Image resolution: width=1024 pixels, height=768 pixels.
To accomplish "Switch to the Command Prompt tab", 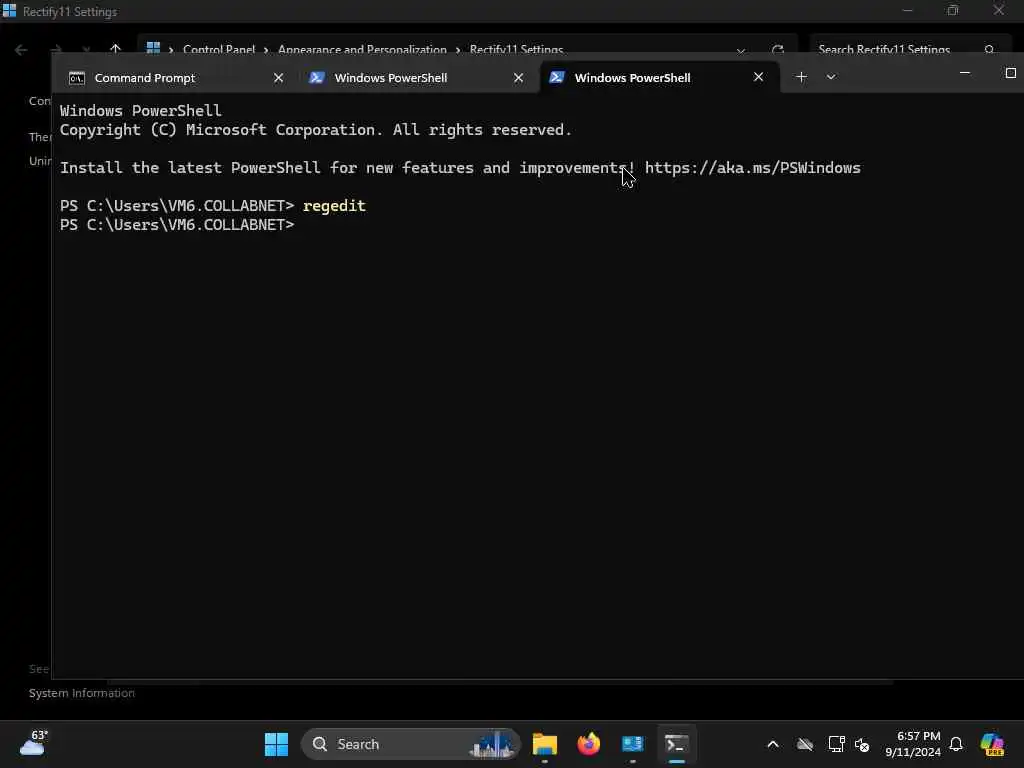I will click(x=175, y=78).
